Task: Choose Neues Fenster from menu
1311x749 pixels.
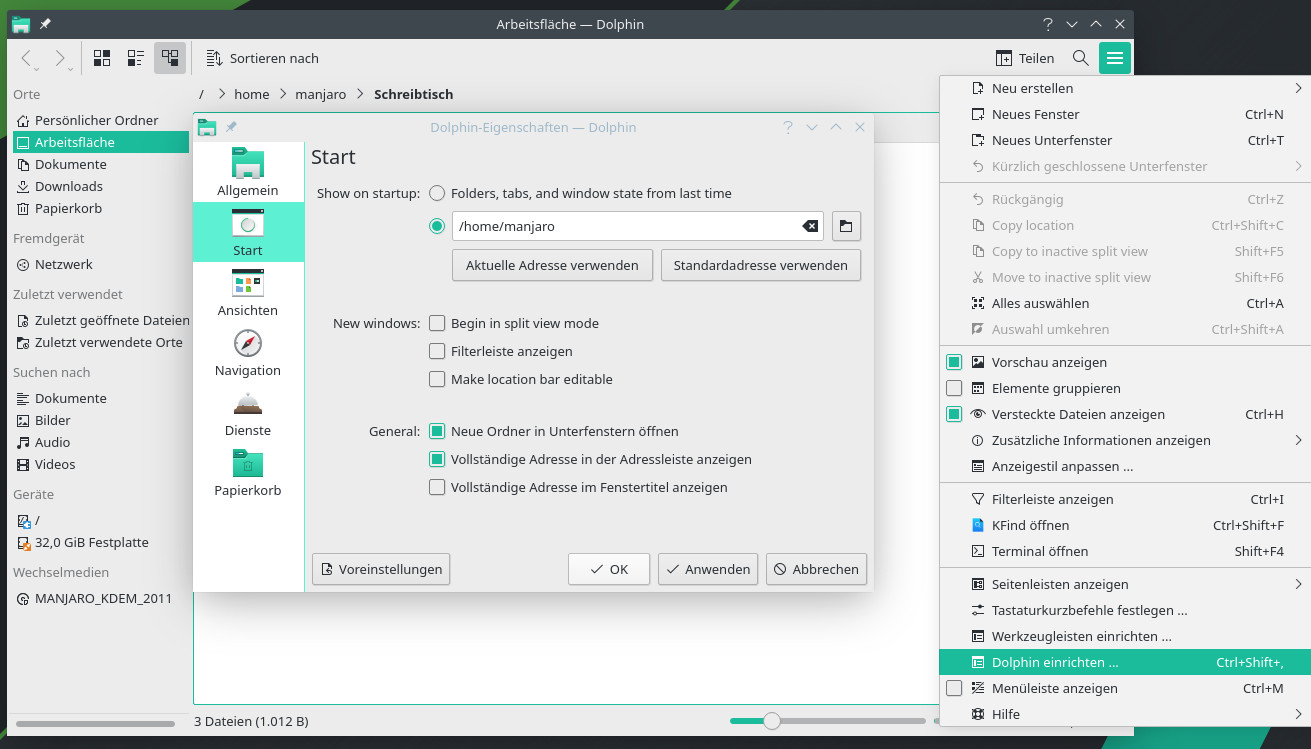Action: click(1125, 114)
